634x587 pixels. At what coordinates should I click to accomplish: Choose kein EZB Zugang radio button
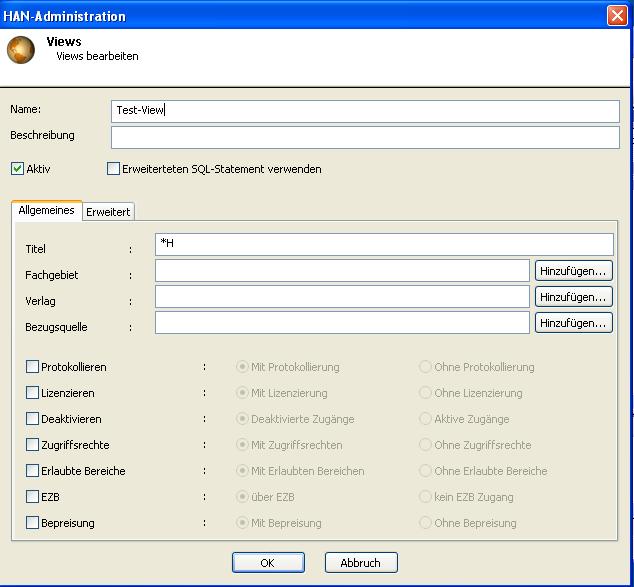pos(425,496)
